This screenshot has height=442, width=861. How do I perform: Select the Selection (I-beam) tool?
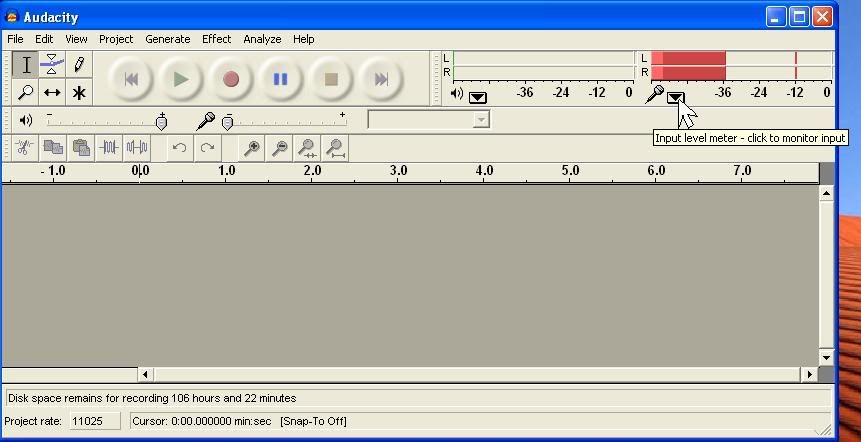coord(25,65)
